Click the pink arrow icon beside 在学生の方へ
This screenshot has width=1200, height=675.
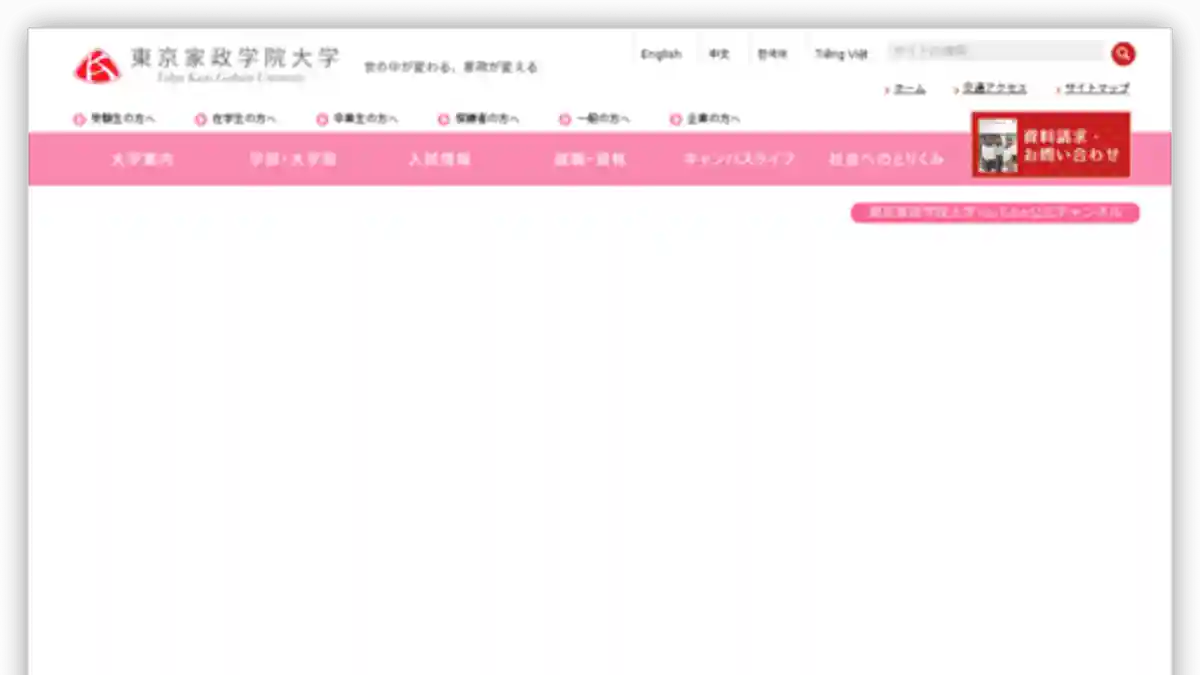coord(201,119)
